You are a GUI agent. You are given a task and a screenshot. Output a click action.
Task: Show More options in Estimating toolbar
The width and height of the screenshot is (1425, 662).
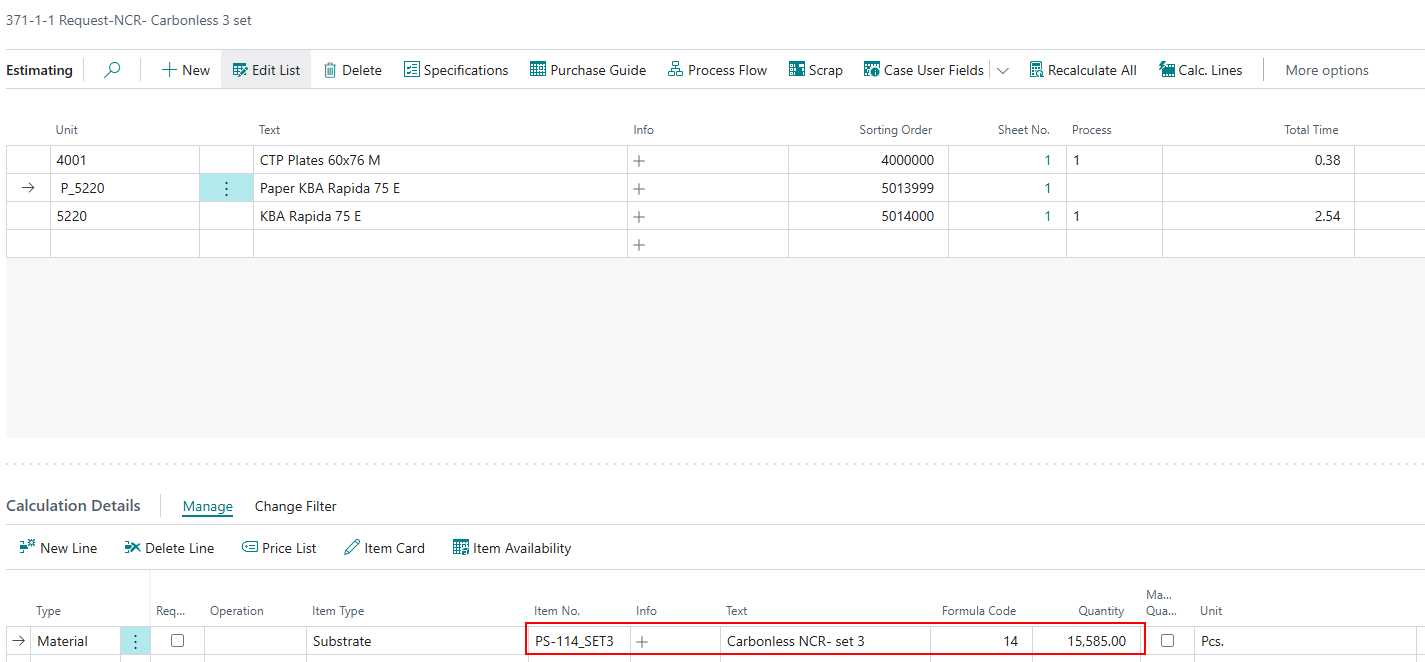(1327, 70)
